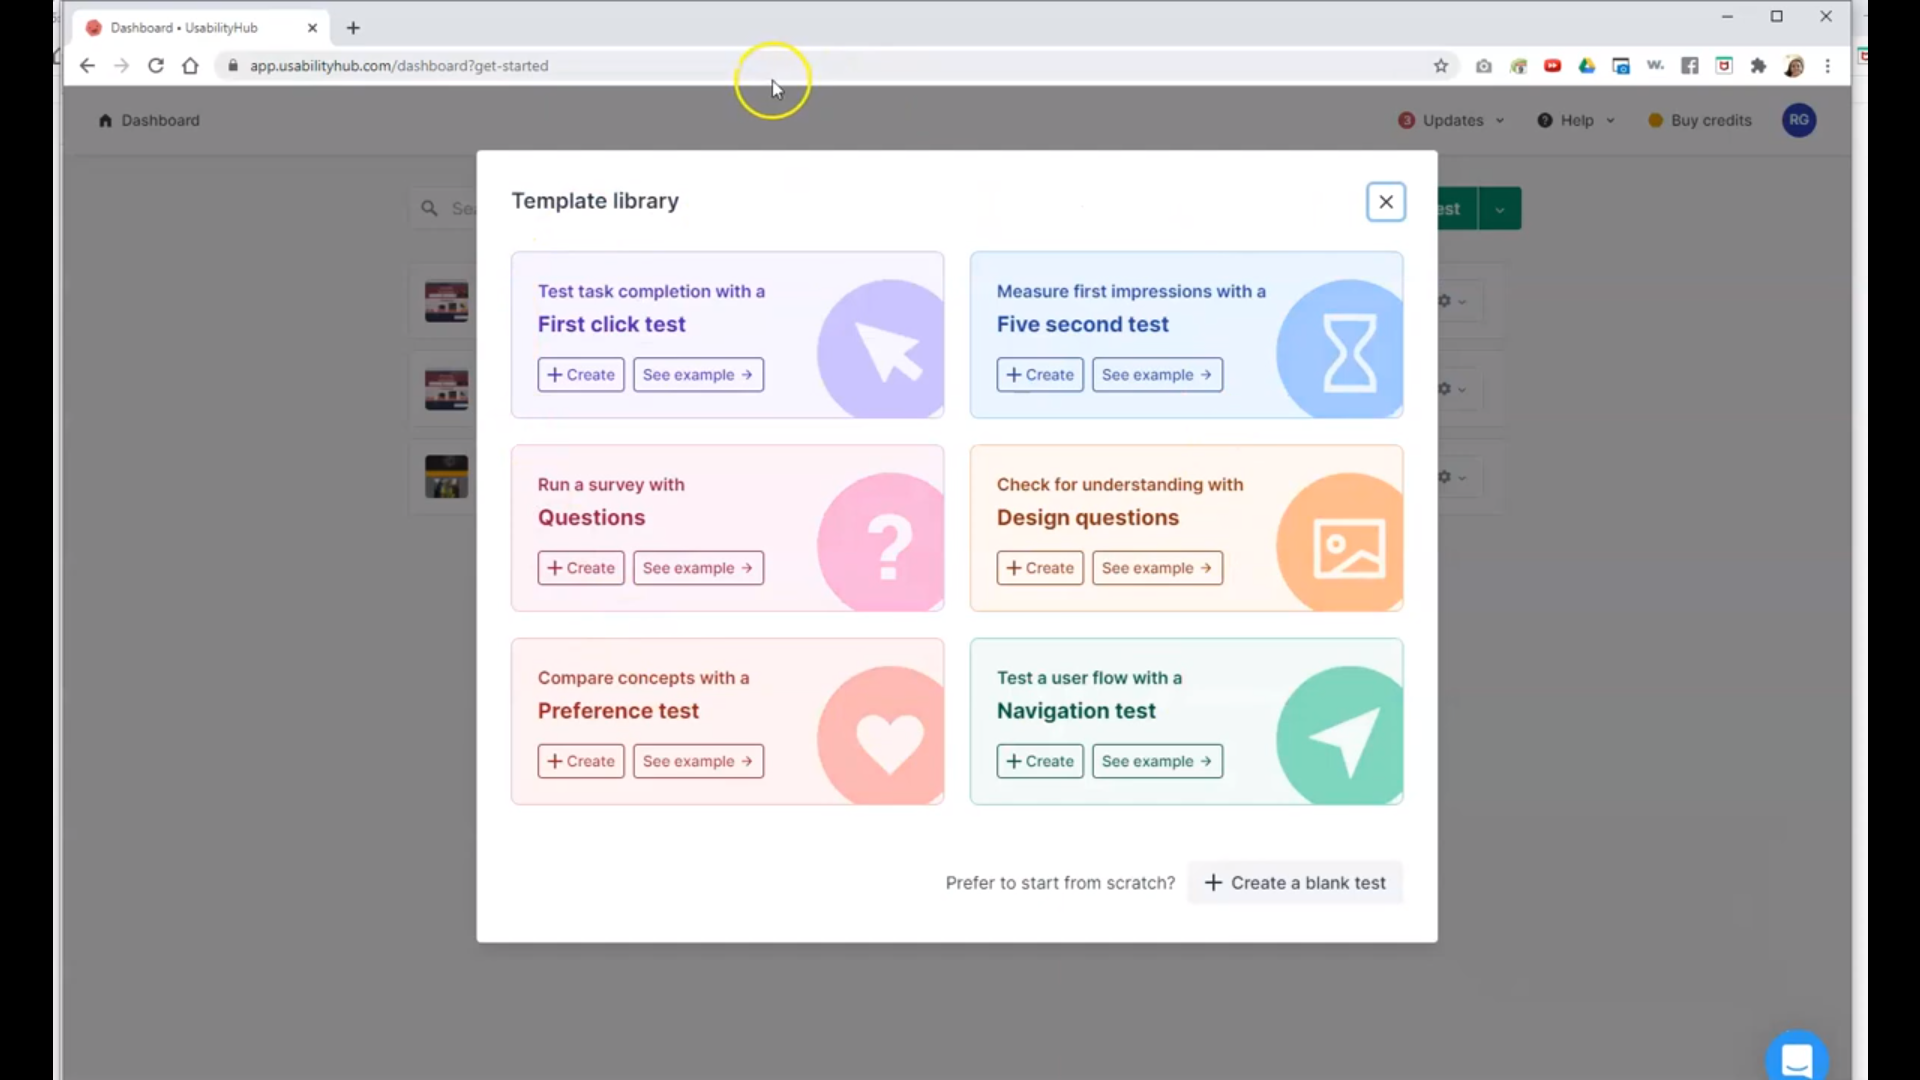See example for Navigation test
Screen dimensions: 1920x1080
[1156, 761]
